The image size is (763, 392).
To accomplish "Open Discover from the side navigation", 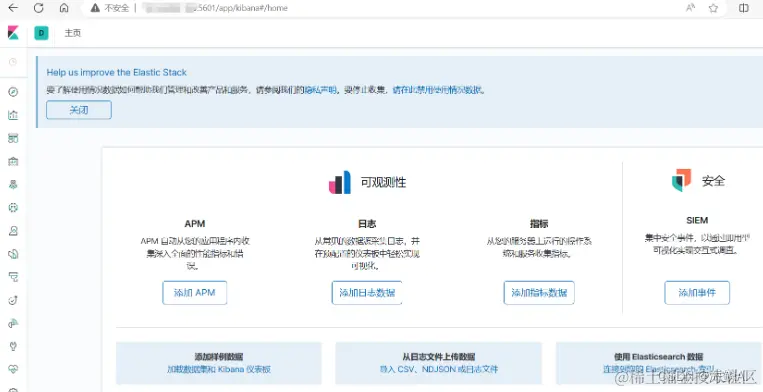I will tap(13, 92).
